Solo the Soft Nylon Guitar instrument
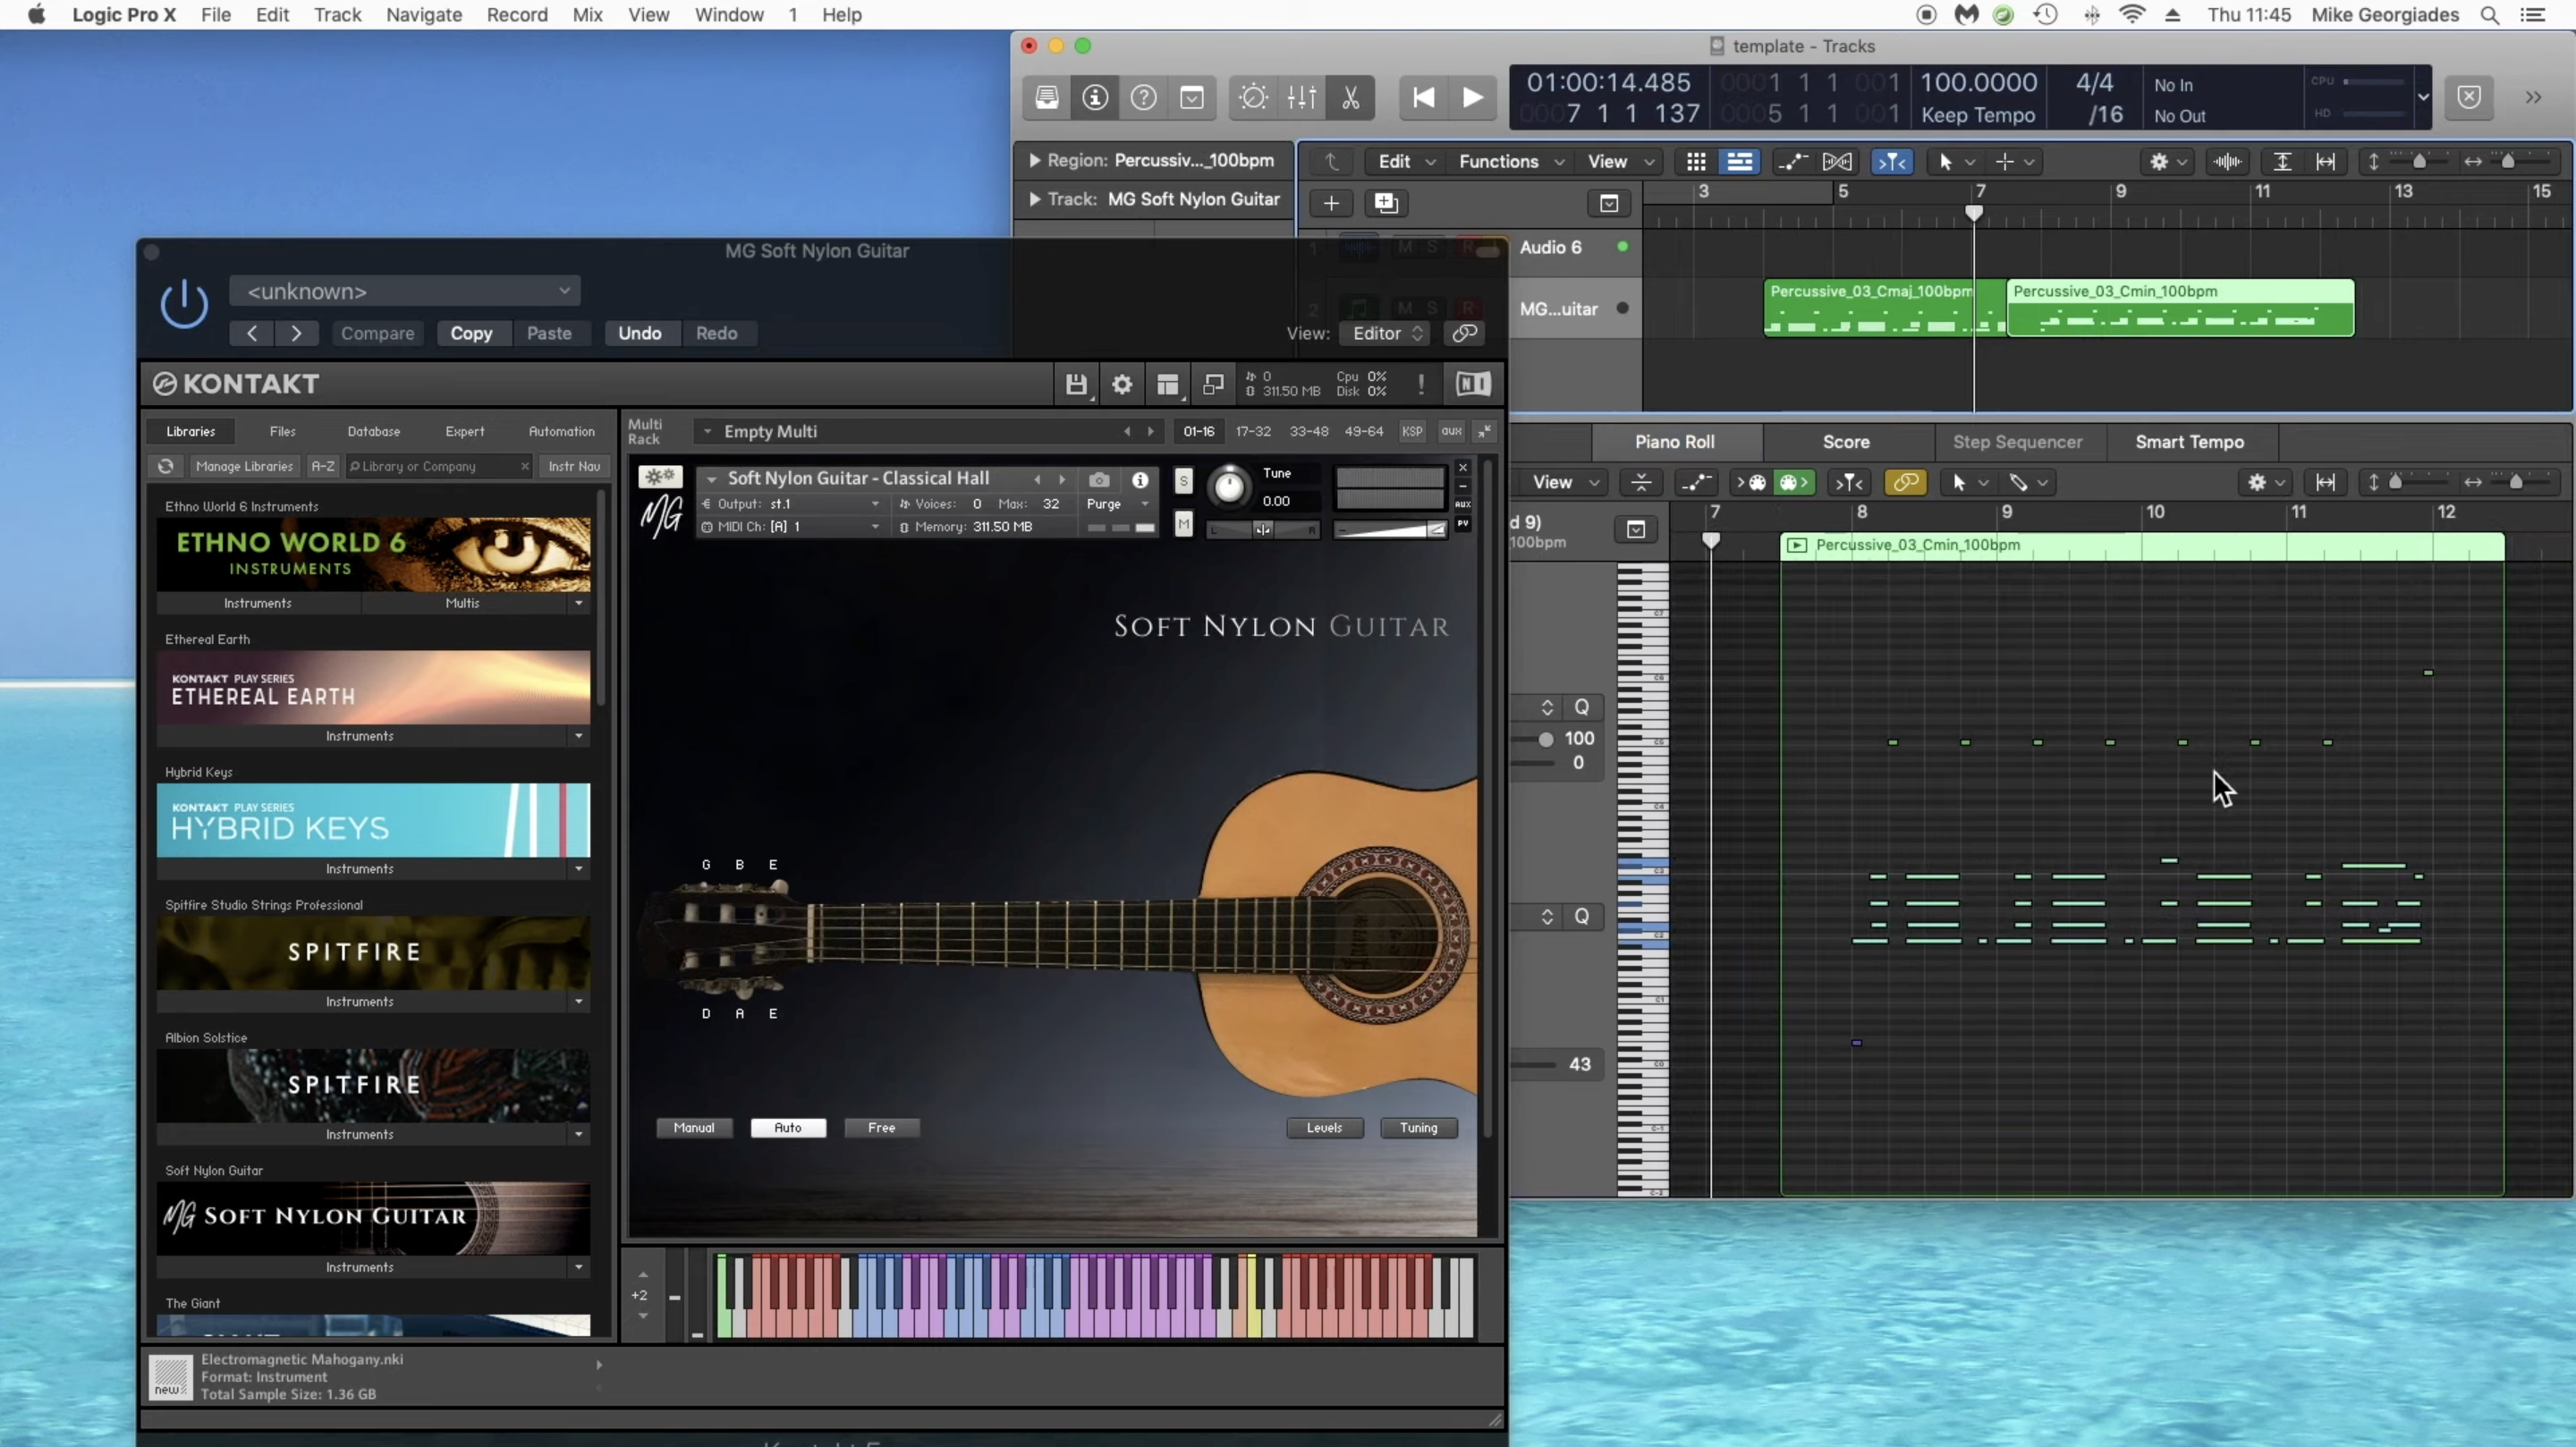 click(x=1183, y=481)
